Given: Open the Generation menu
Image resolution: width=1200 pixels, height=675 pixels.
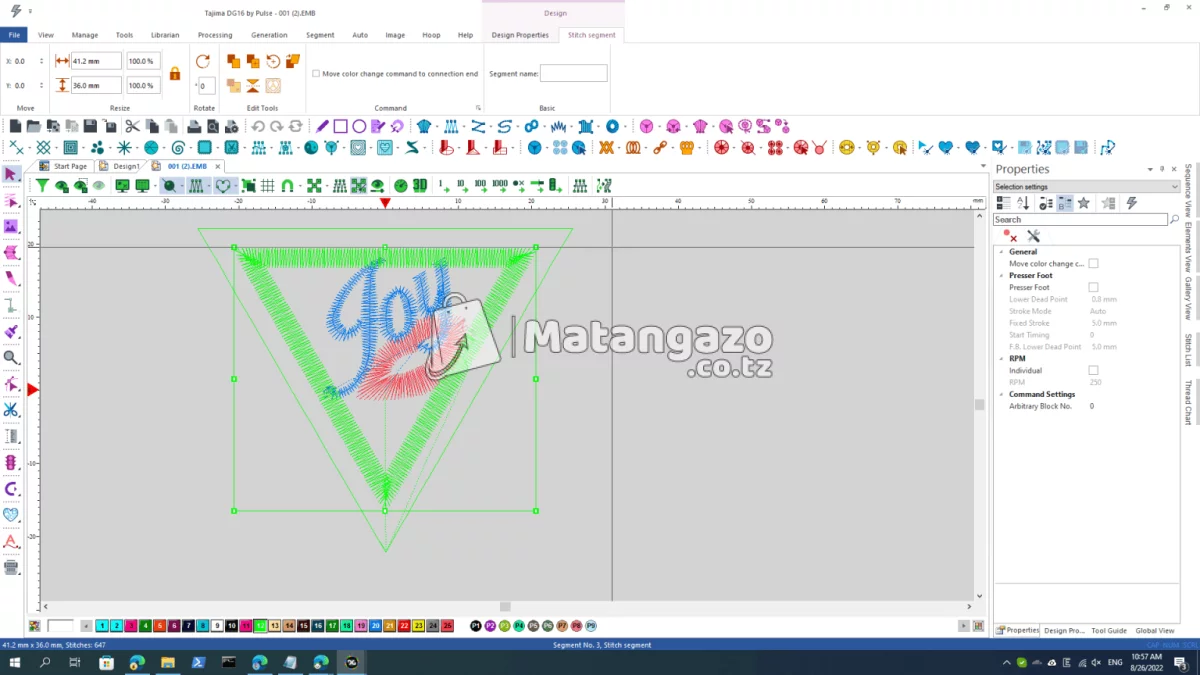Looking at the screenshot, I should [x=269, y=35].
